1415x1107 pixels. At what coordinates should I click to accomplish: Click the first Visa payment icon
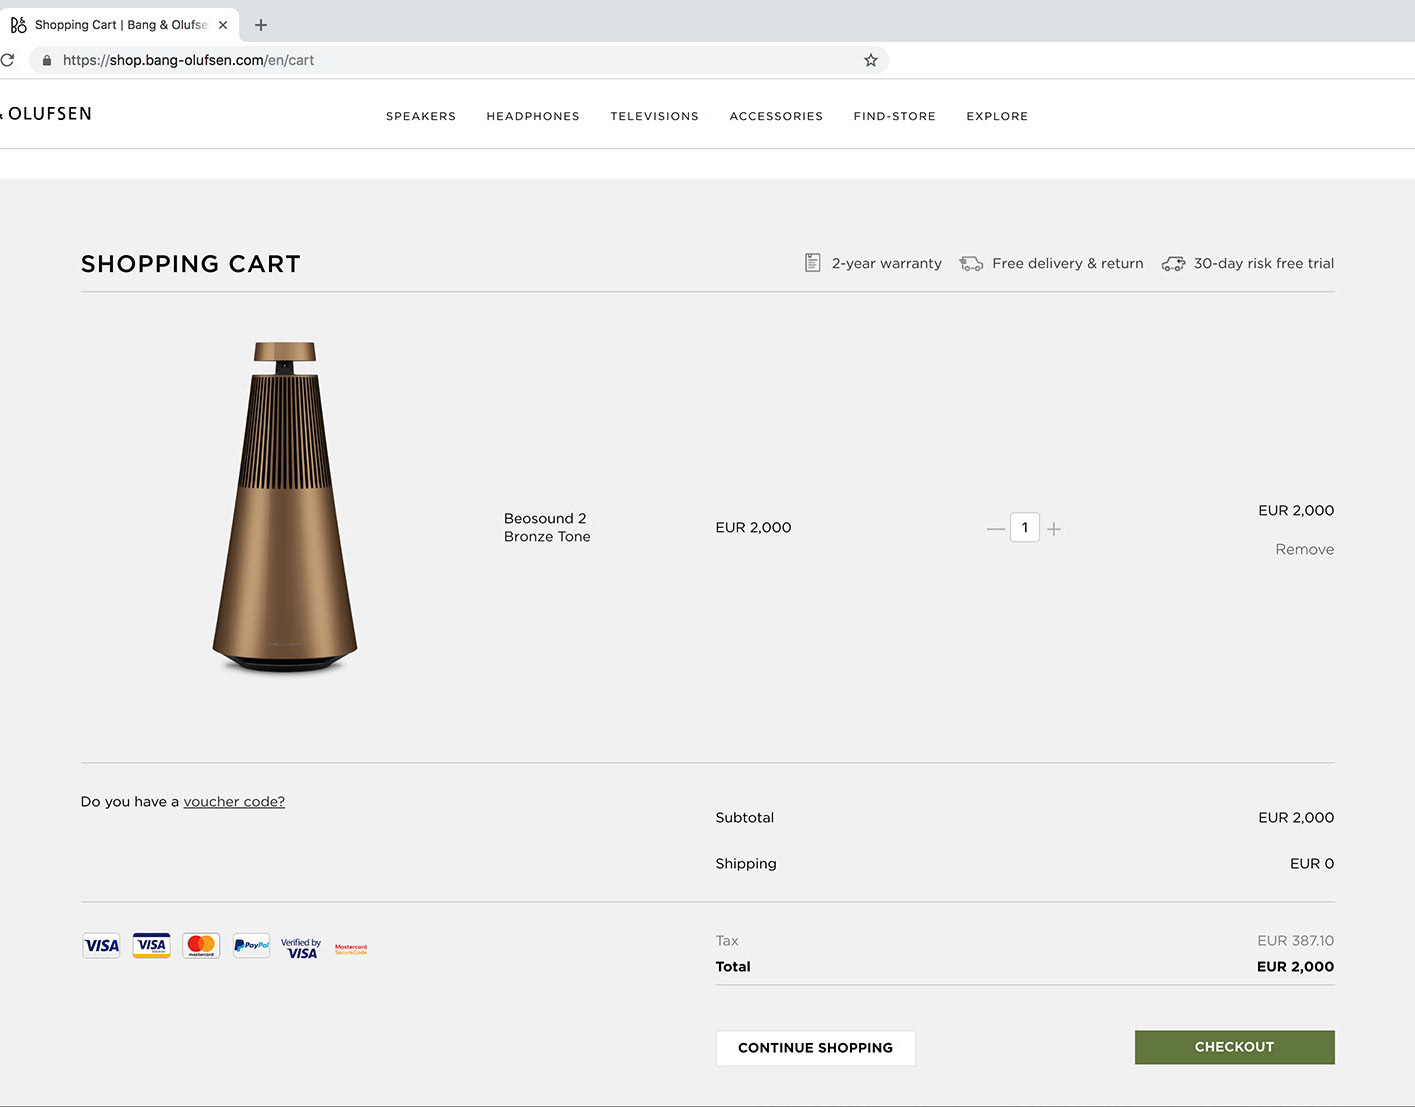tap(101, 945)
